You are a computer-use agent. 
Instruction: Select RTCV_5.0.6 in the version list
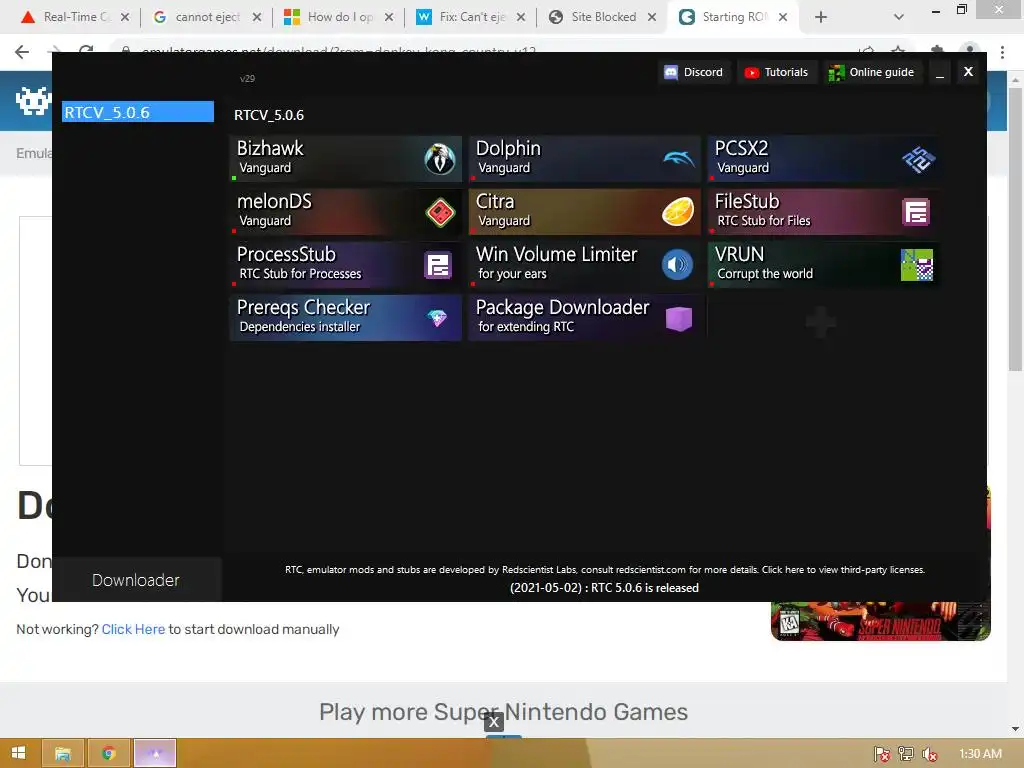coord(138,112)
